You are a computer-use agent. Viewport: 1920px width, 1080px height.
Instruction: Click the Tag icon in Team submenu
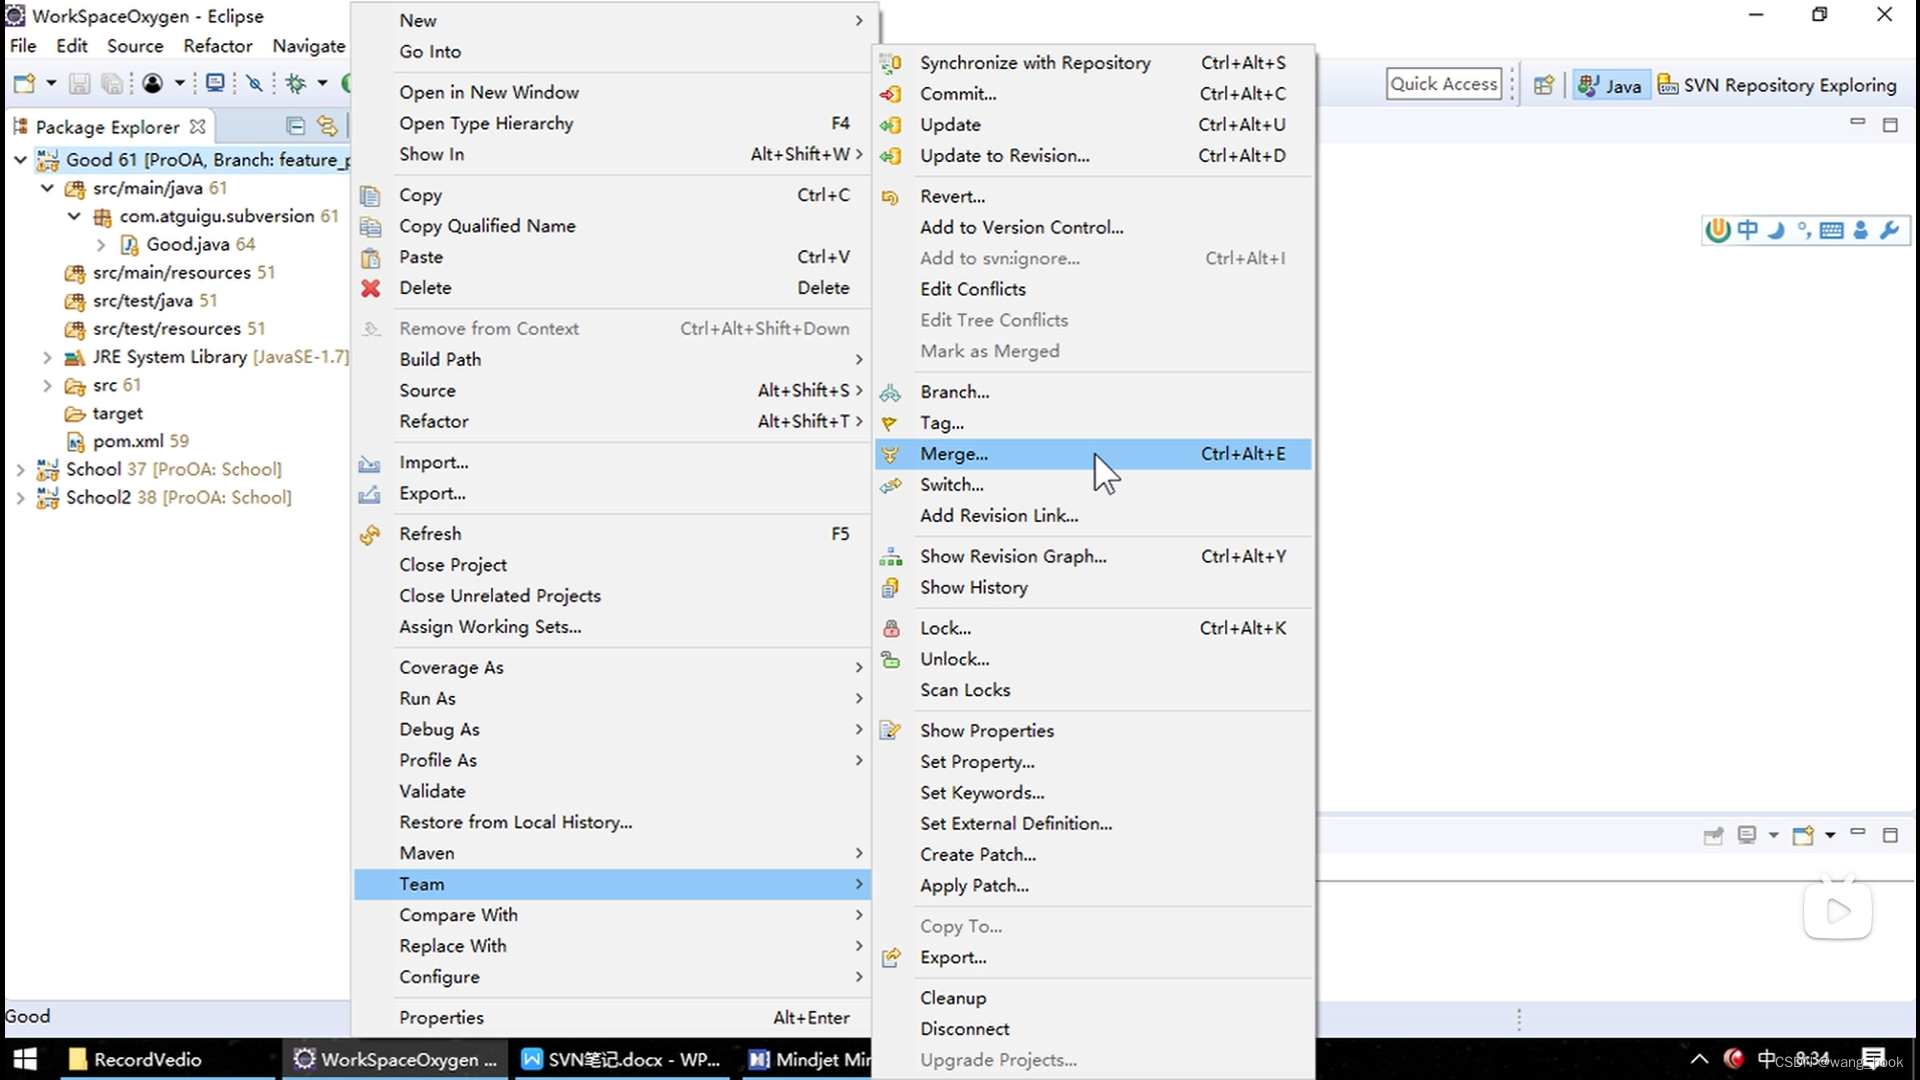click(890, 423)
